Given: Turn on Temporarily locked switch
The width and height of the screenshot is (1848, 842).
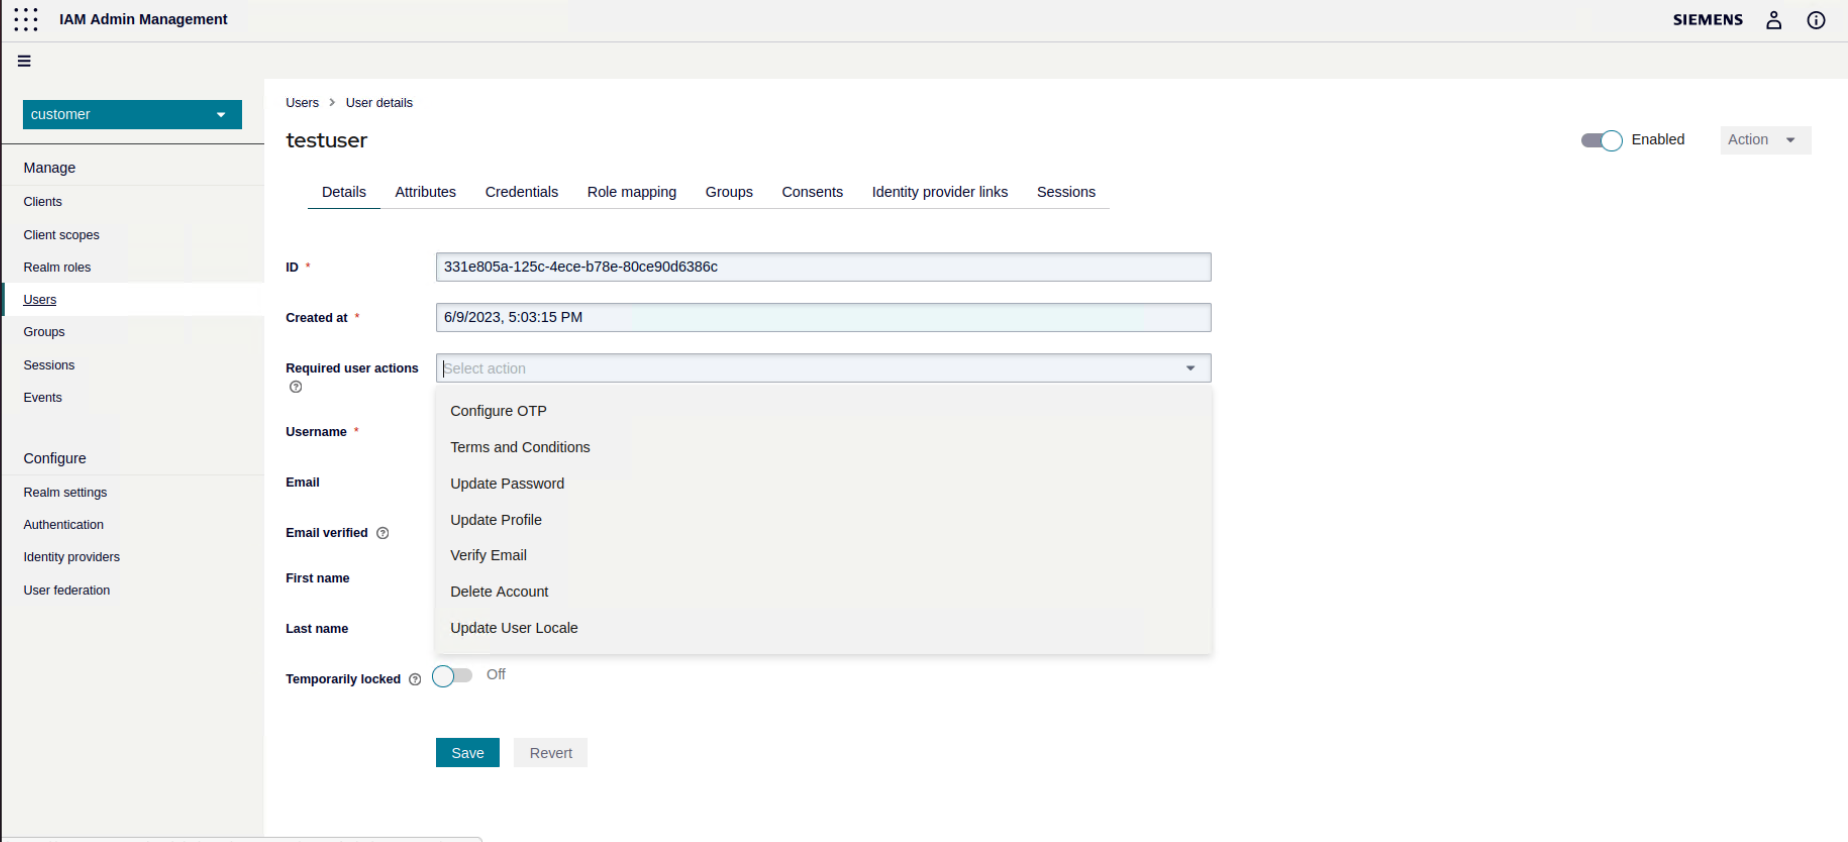Looking at the screenshot, I should tap(452, 677).
